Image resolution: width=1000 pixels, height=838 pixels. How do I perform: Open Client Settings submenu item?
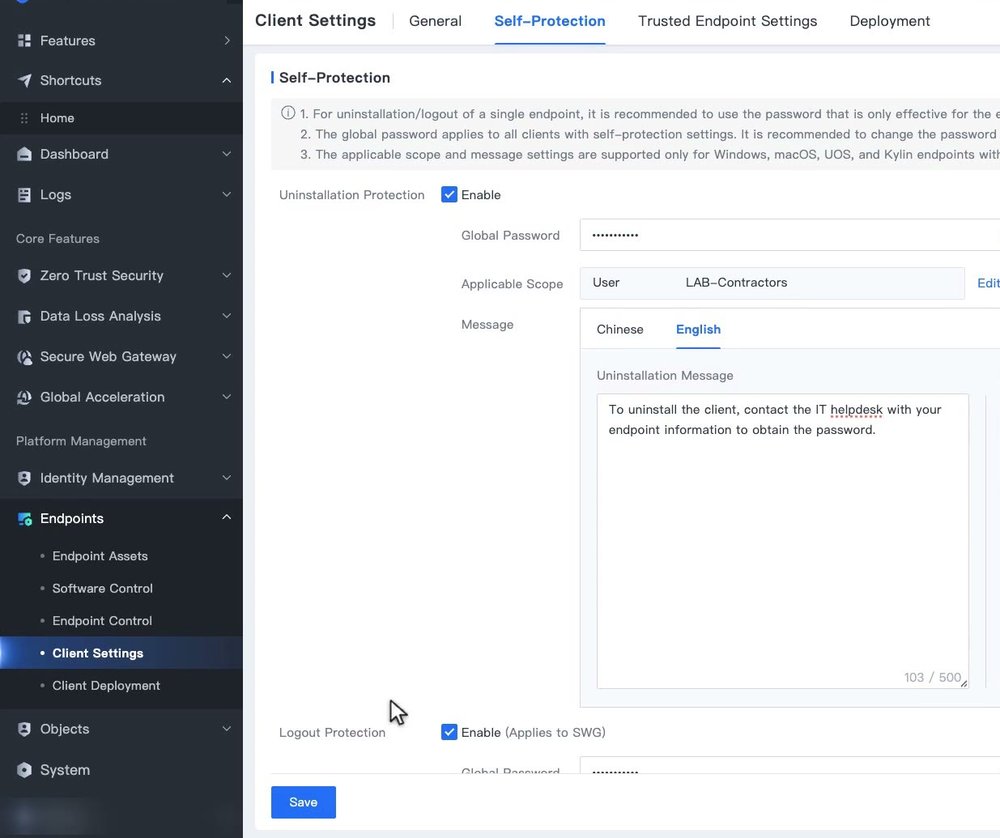pyautogui.click(x=121, y=653)
